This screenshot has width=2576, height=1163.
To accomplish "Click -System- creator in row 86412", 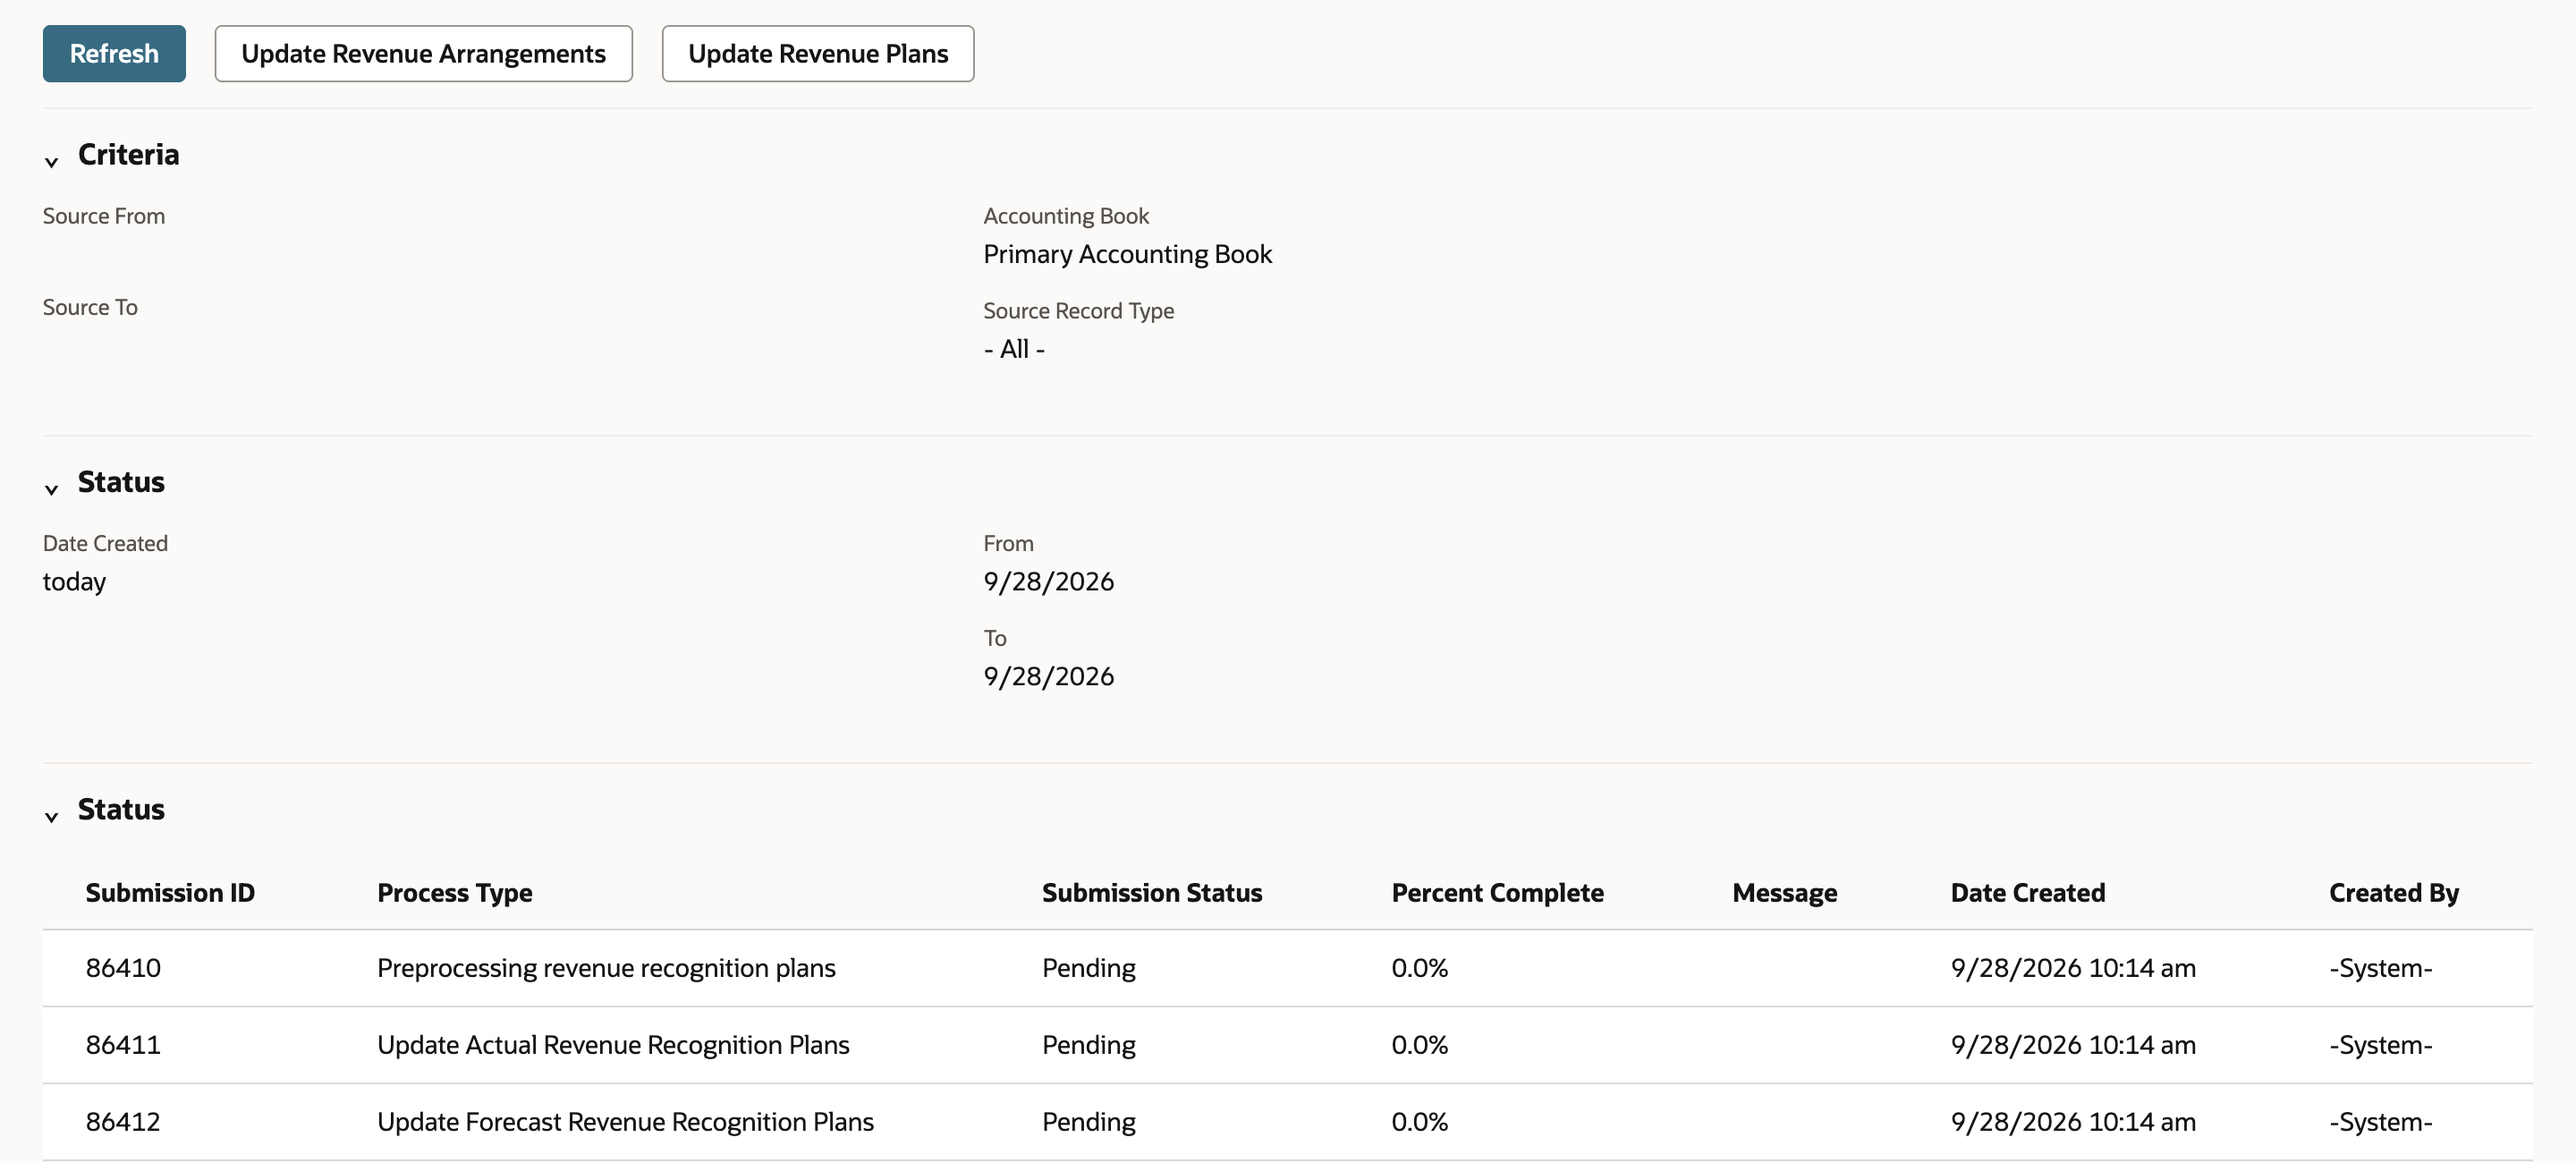I will (x=2380, y=1121).
